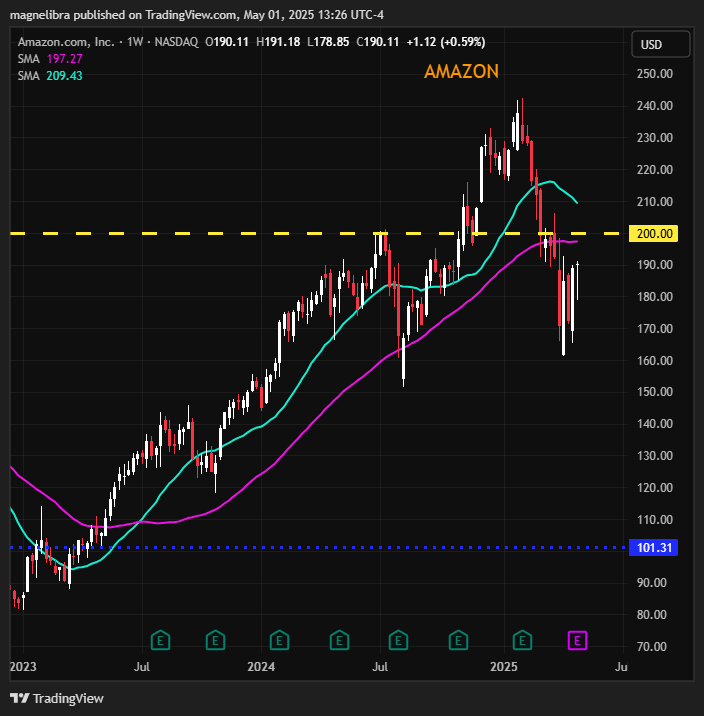
Task: Click the 2024 time axis label
Action: 261,667
